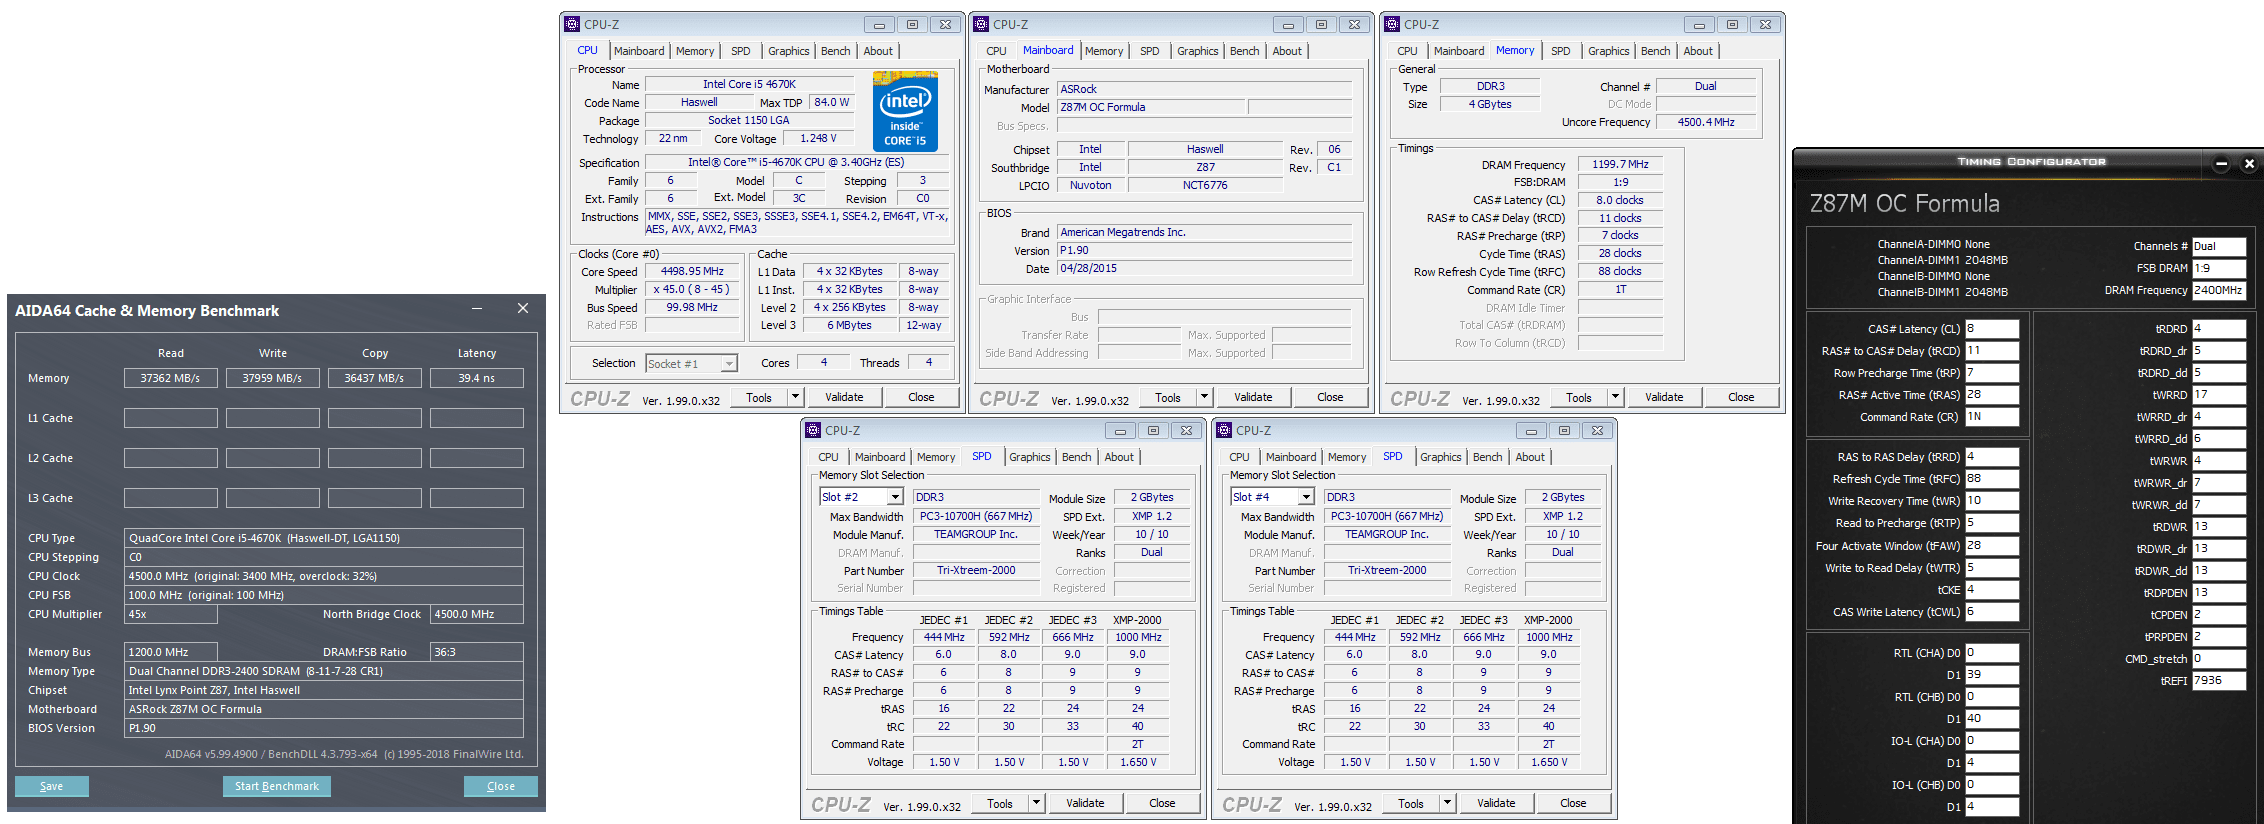The image size is (2264, 824).
Task: Select the SPD tab in the DDR3 Memory timings window
Action: pos(1561,51)
